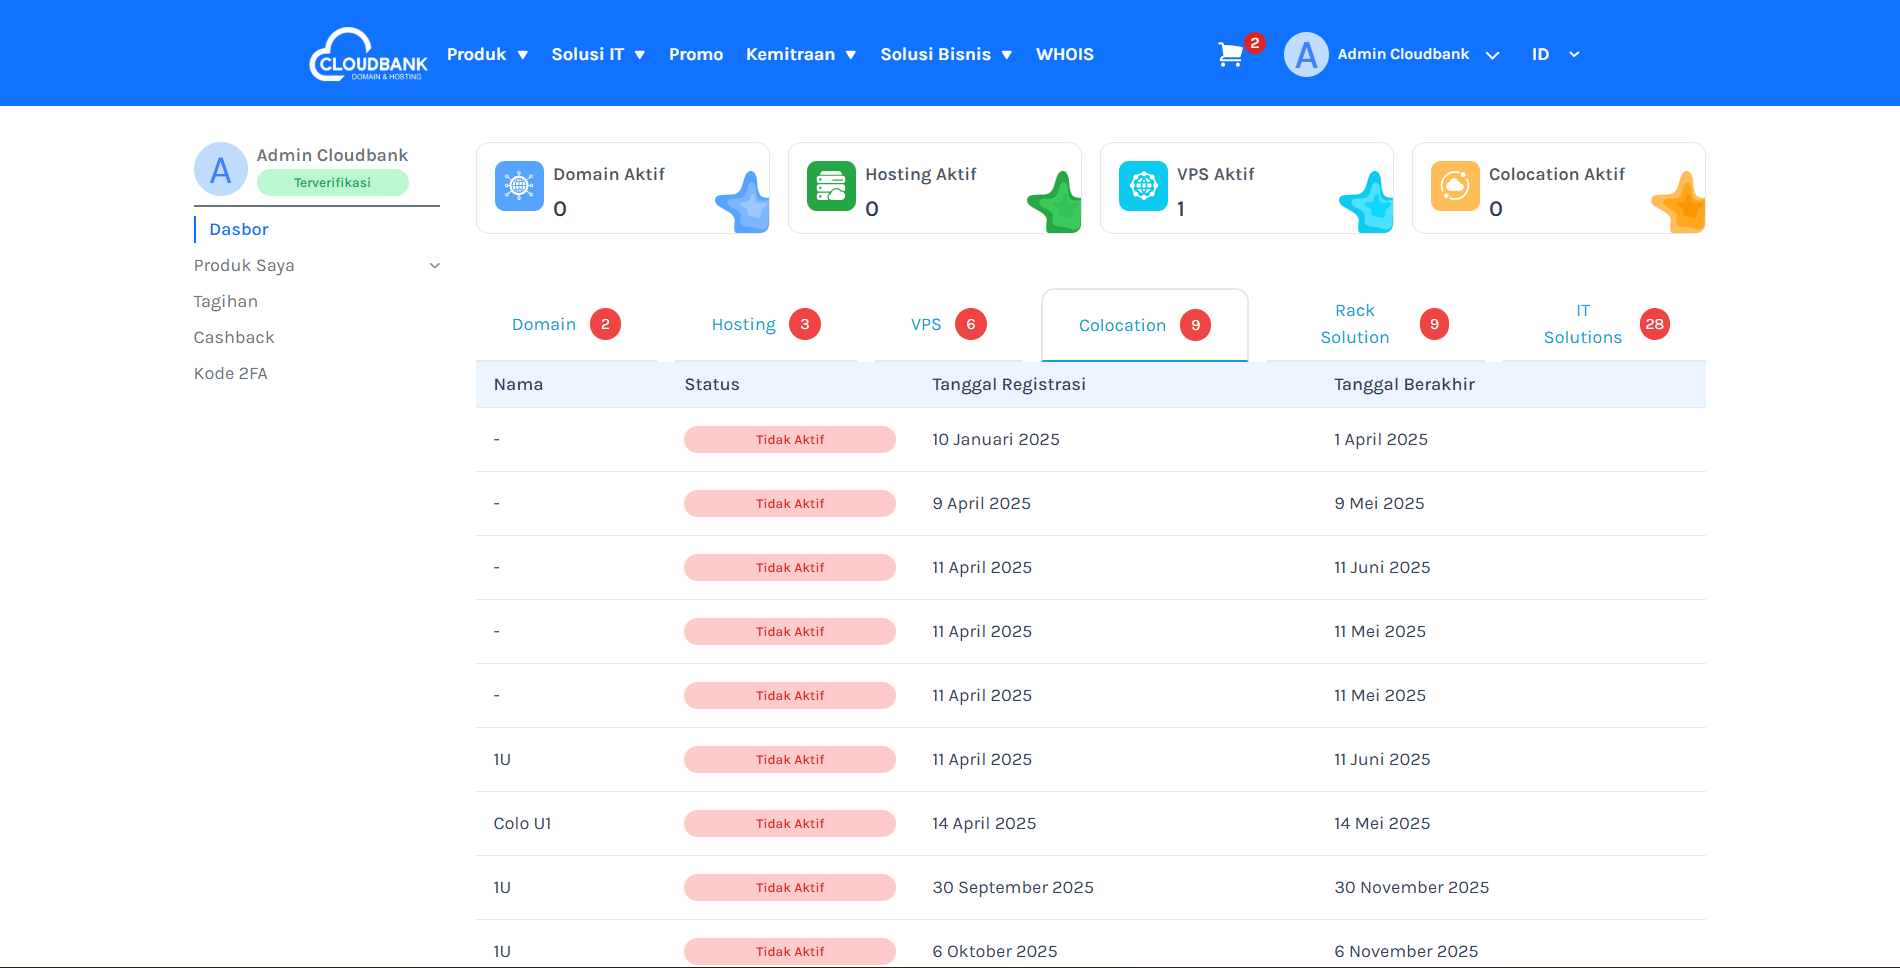Open the Kemitraan dropdown menu
This screenshot has height=968, width=1900.
click(x=800, y=55)
